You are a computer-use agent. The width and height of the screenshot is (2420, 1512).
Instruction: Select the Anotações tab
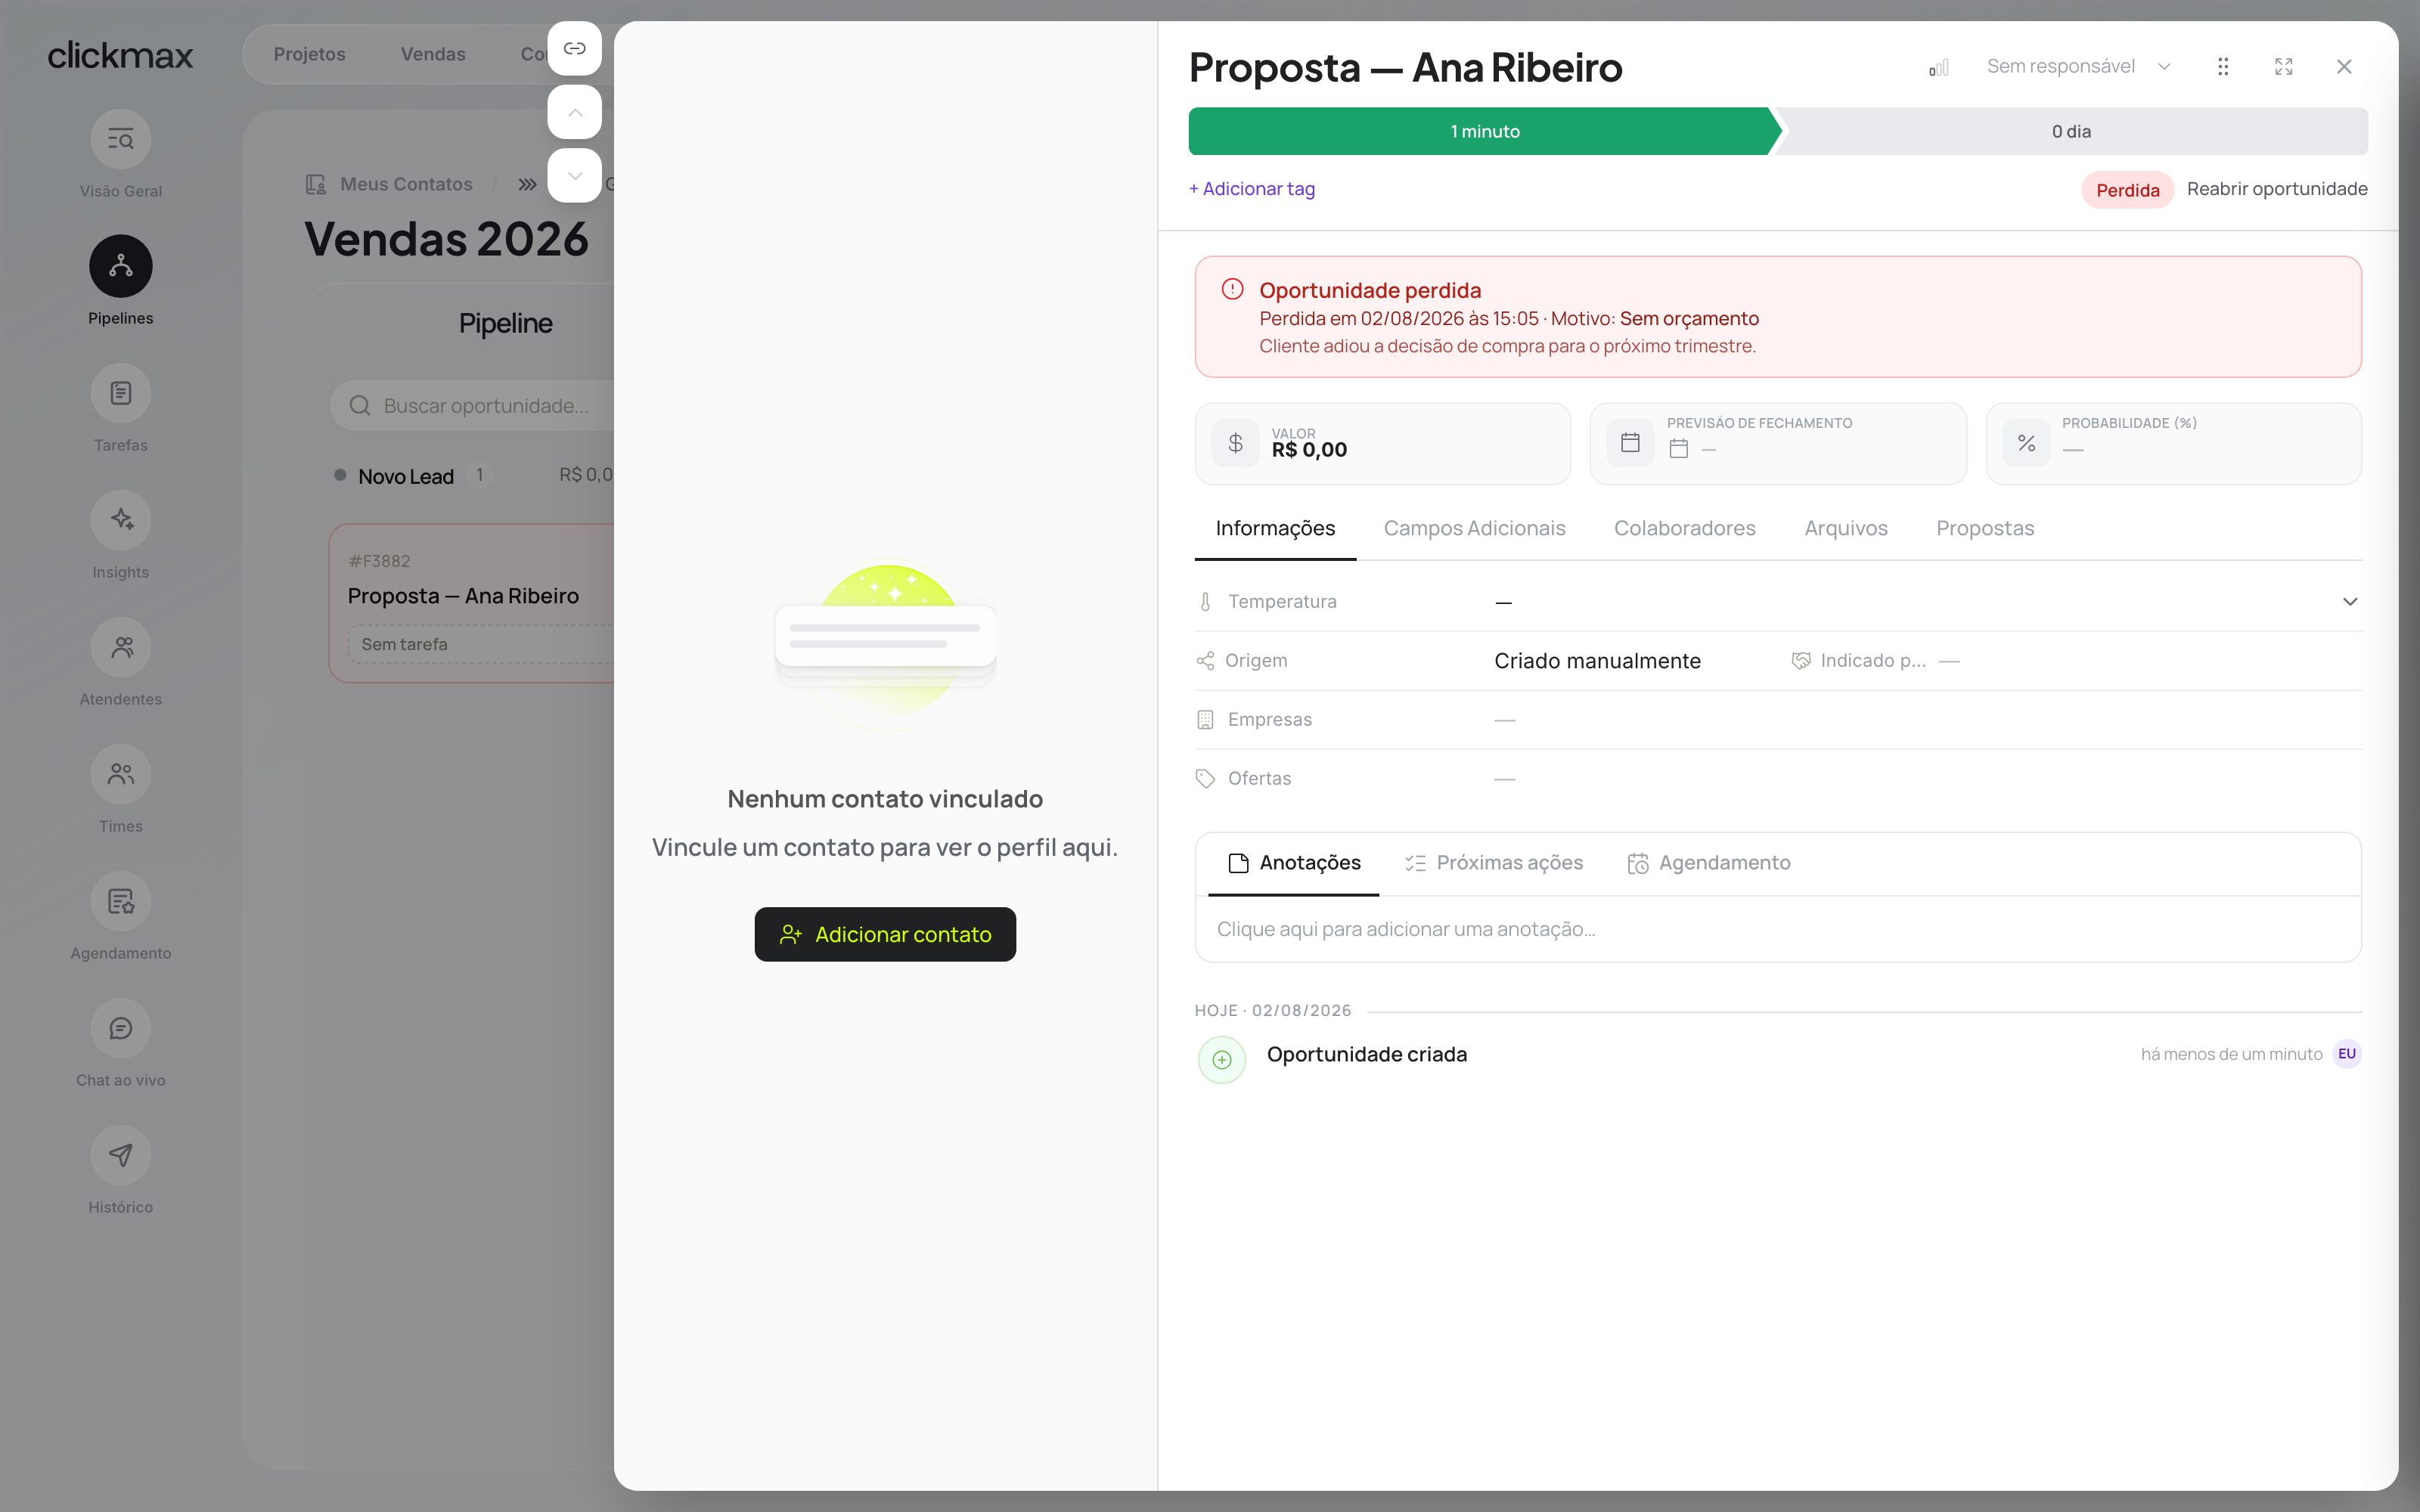click(x=1294, y=863)
